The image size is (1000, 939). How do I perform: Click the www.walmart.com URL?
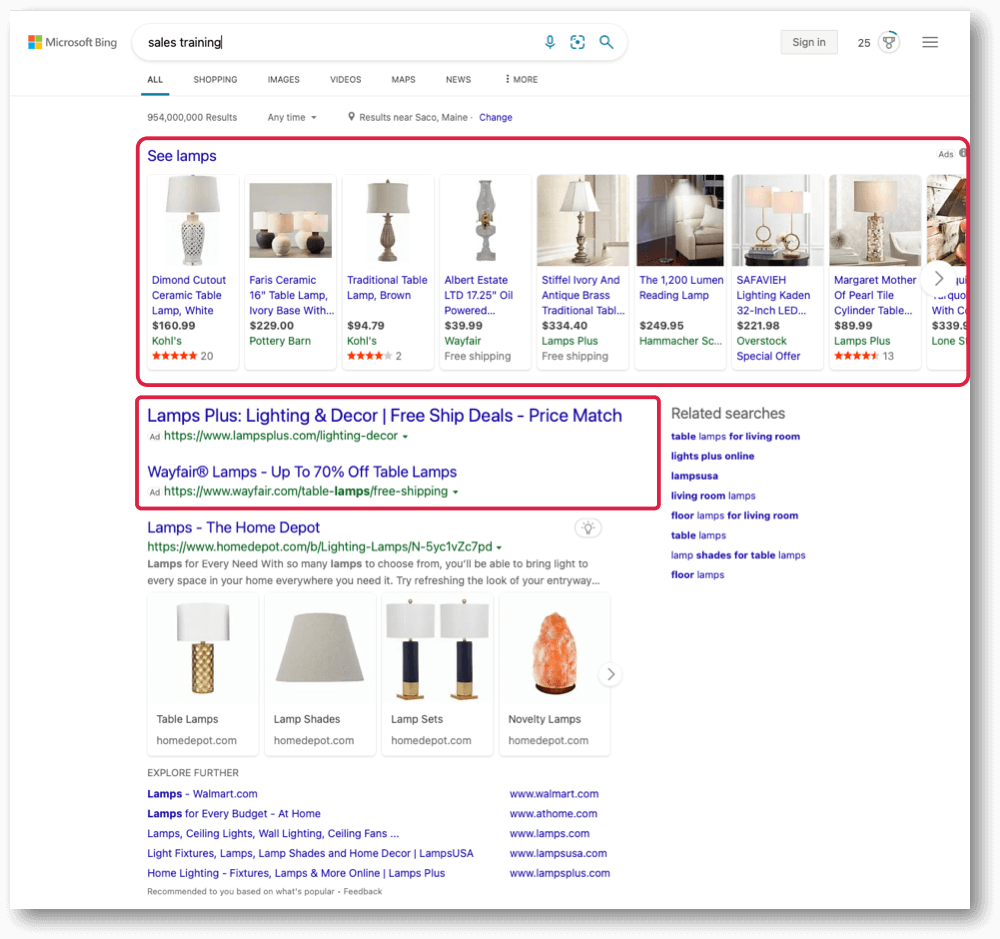click(x=554, y=794)
